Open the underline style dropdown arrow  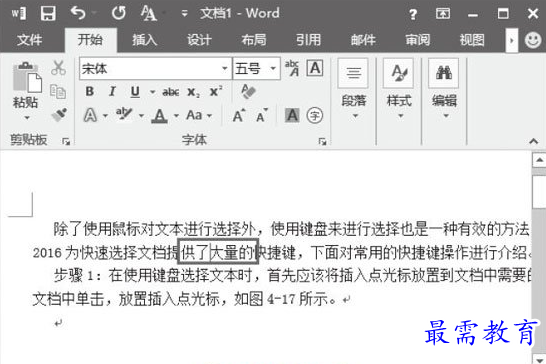tap(152, 92)
